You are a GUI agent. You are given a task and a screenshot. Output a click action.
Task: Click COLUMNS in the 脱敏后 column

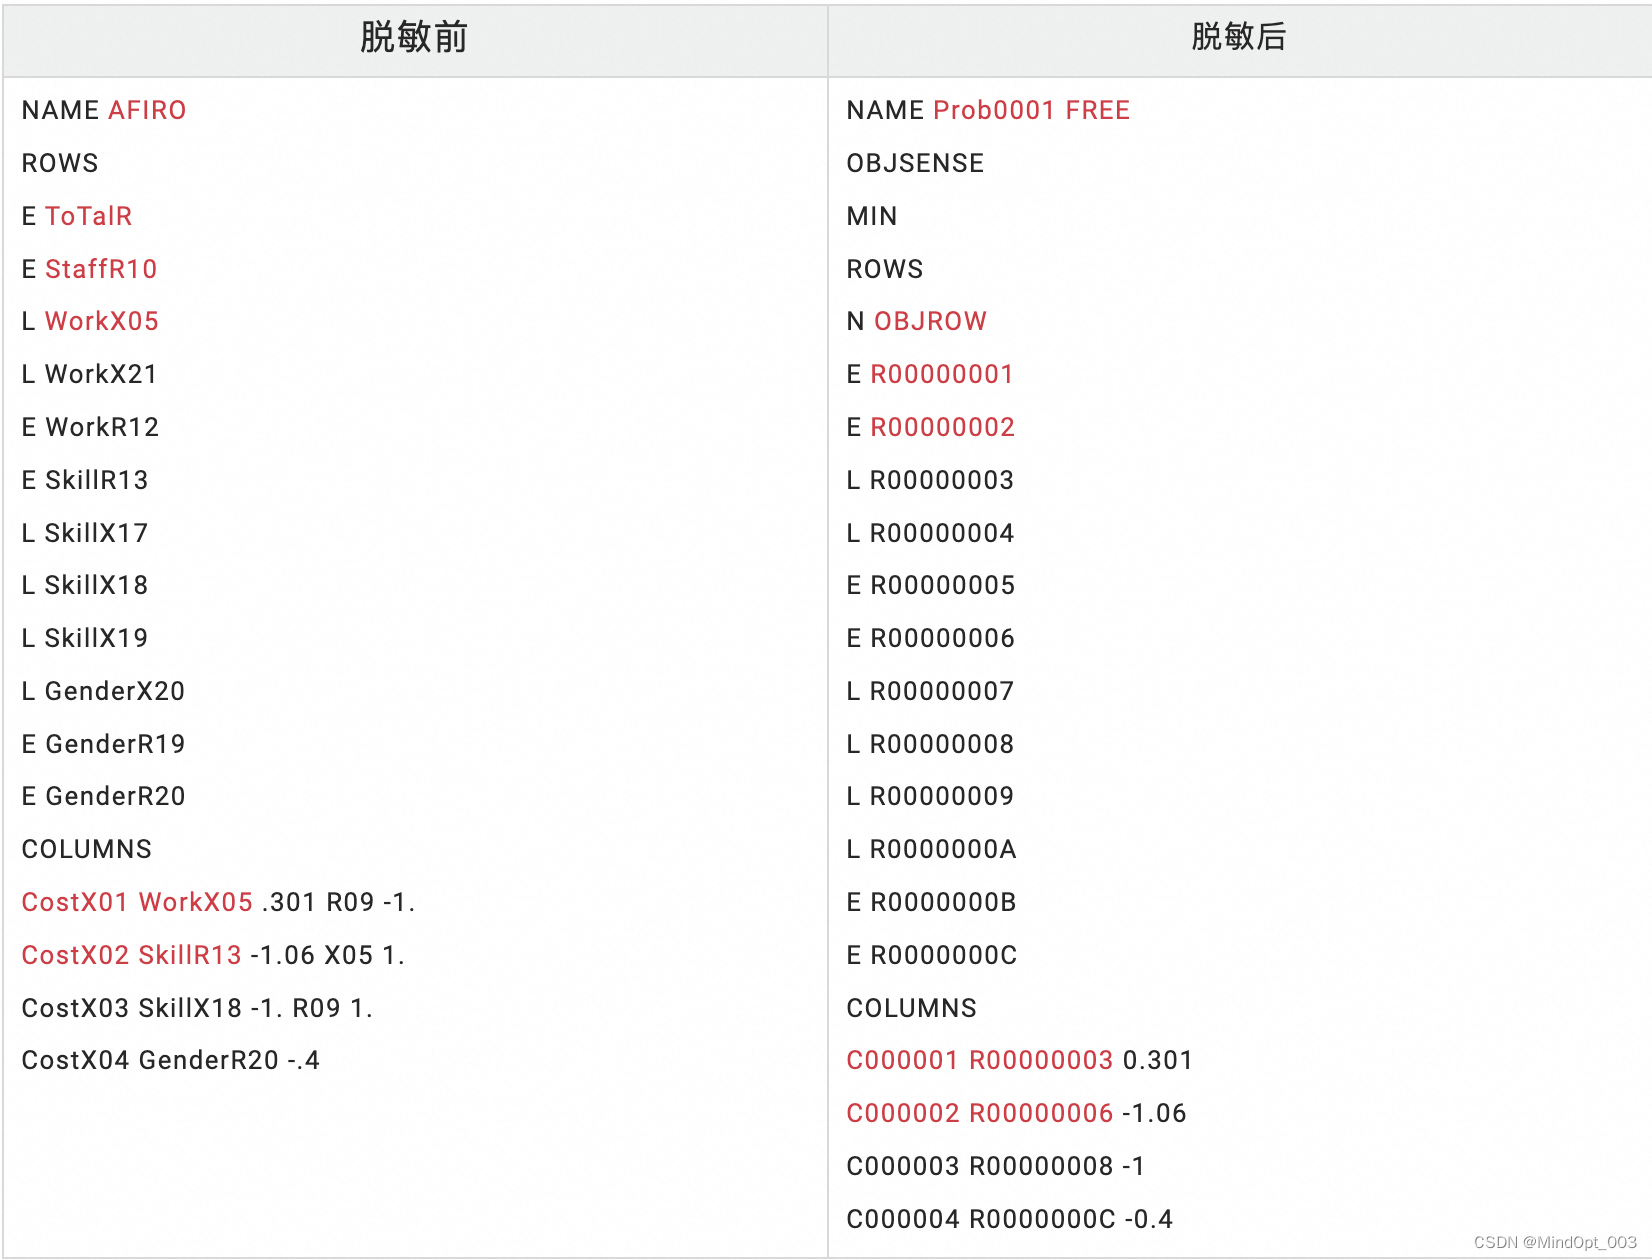pos(912,1008)
